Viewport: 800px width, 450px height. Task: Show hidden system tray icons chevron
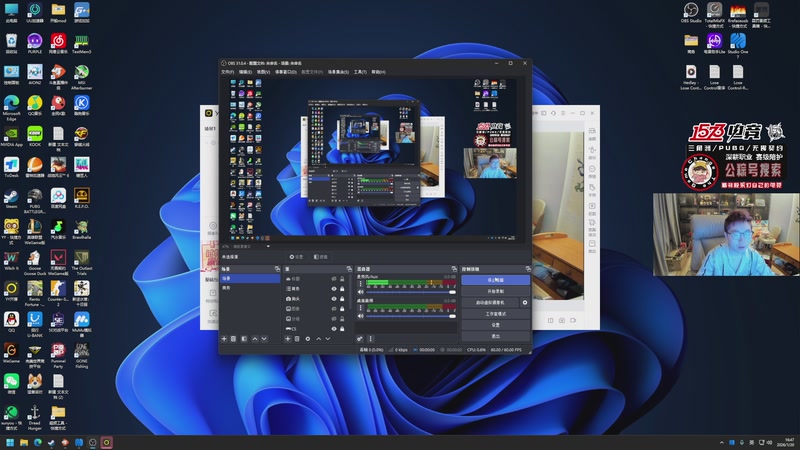click(x=721, y=442)
